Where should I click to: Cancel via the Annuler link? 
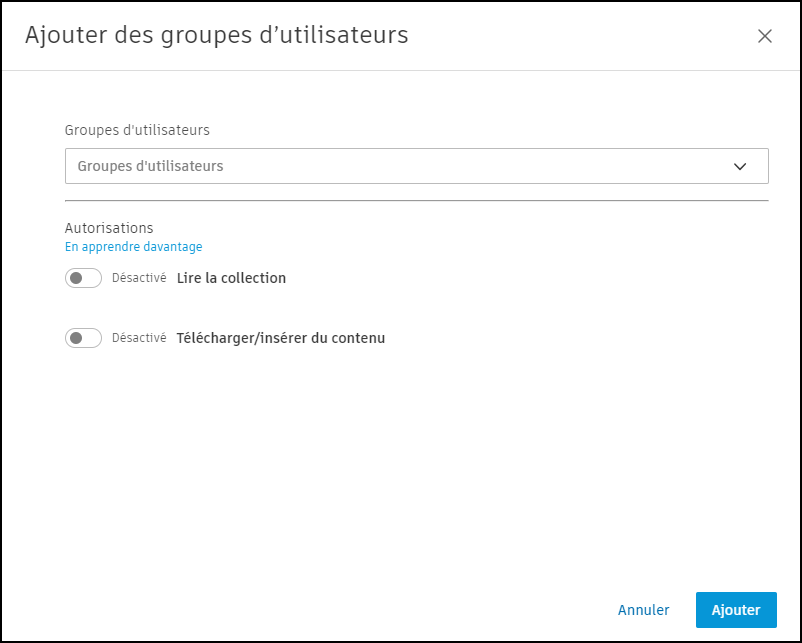[x=643, y=610]
